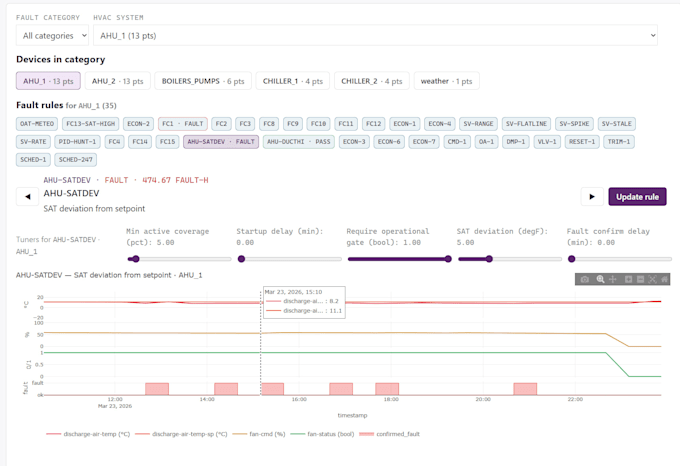
Task: Open the FC1 FAULT rule chip
Action: pos(183,124)
